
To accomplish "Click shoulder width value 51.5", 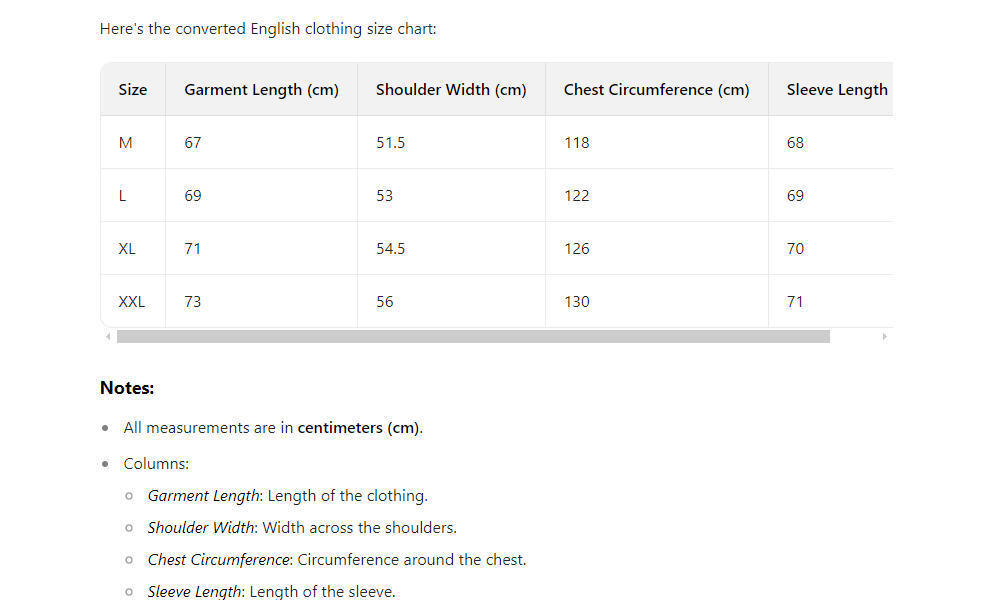I will tap(390, 143).
